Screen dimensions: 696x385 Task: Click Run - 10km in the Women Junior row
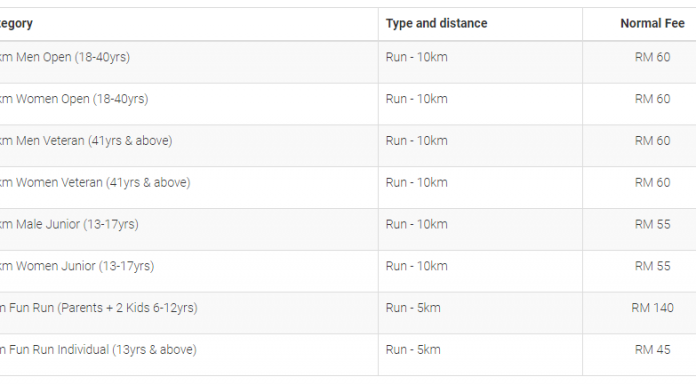[416, 266]
